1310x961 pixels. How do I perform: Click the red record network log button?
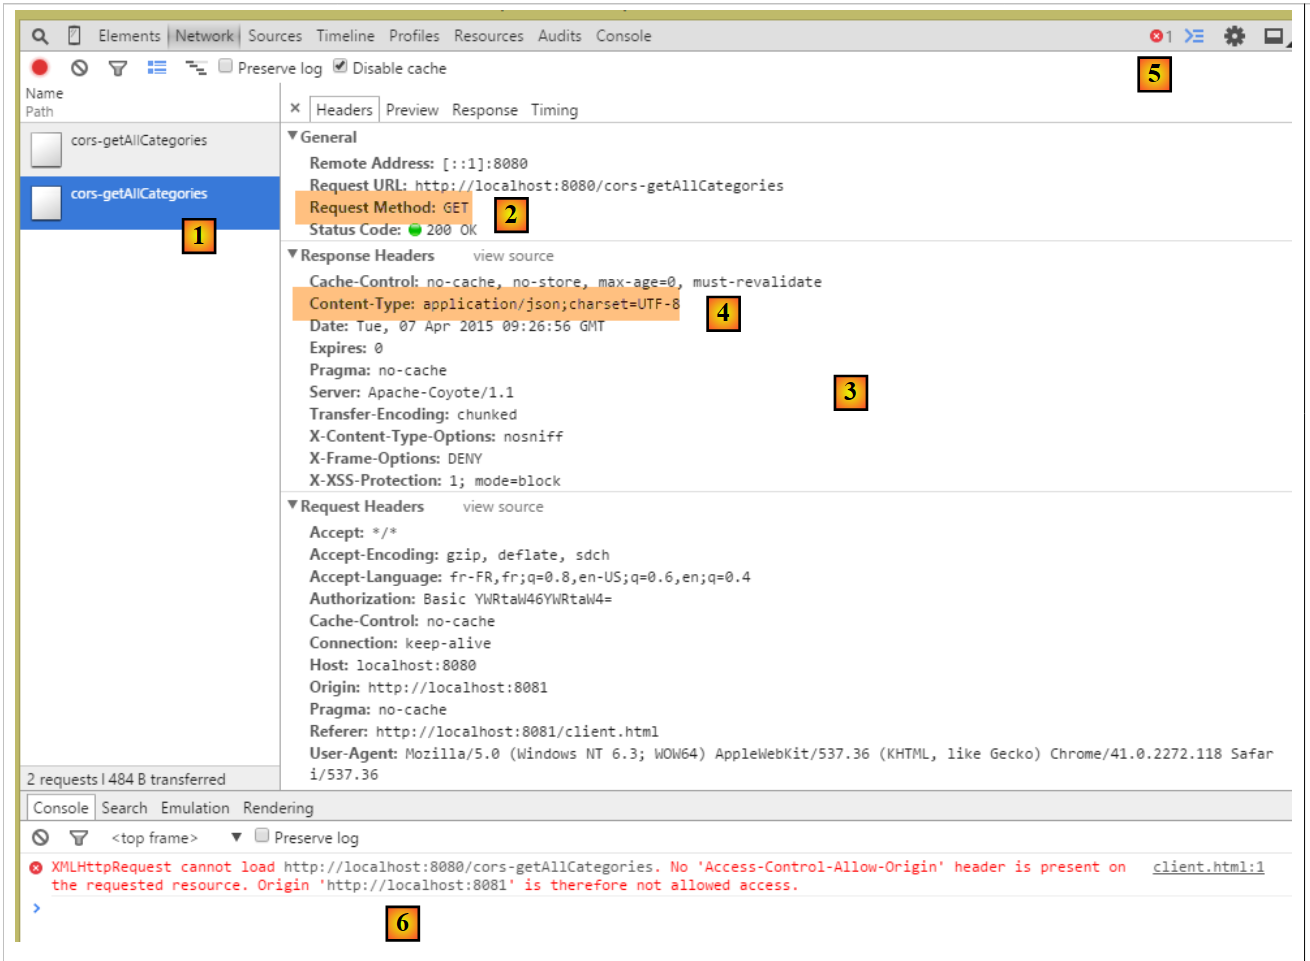click(40, 68)
